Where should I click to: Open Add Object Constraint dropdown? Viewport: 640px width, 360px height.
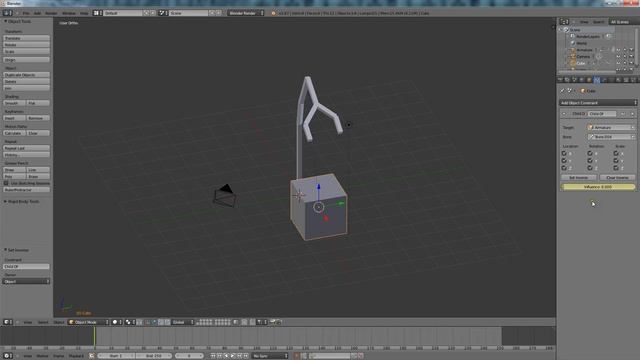pyautogui.click(x=598, y=103)
